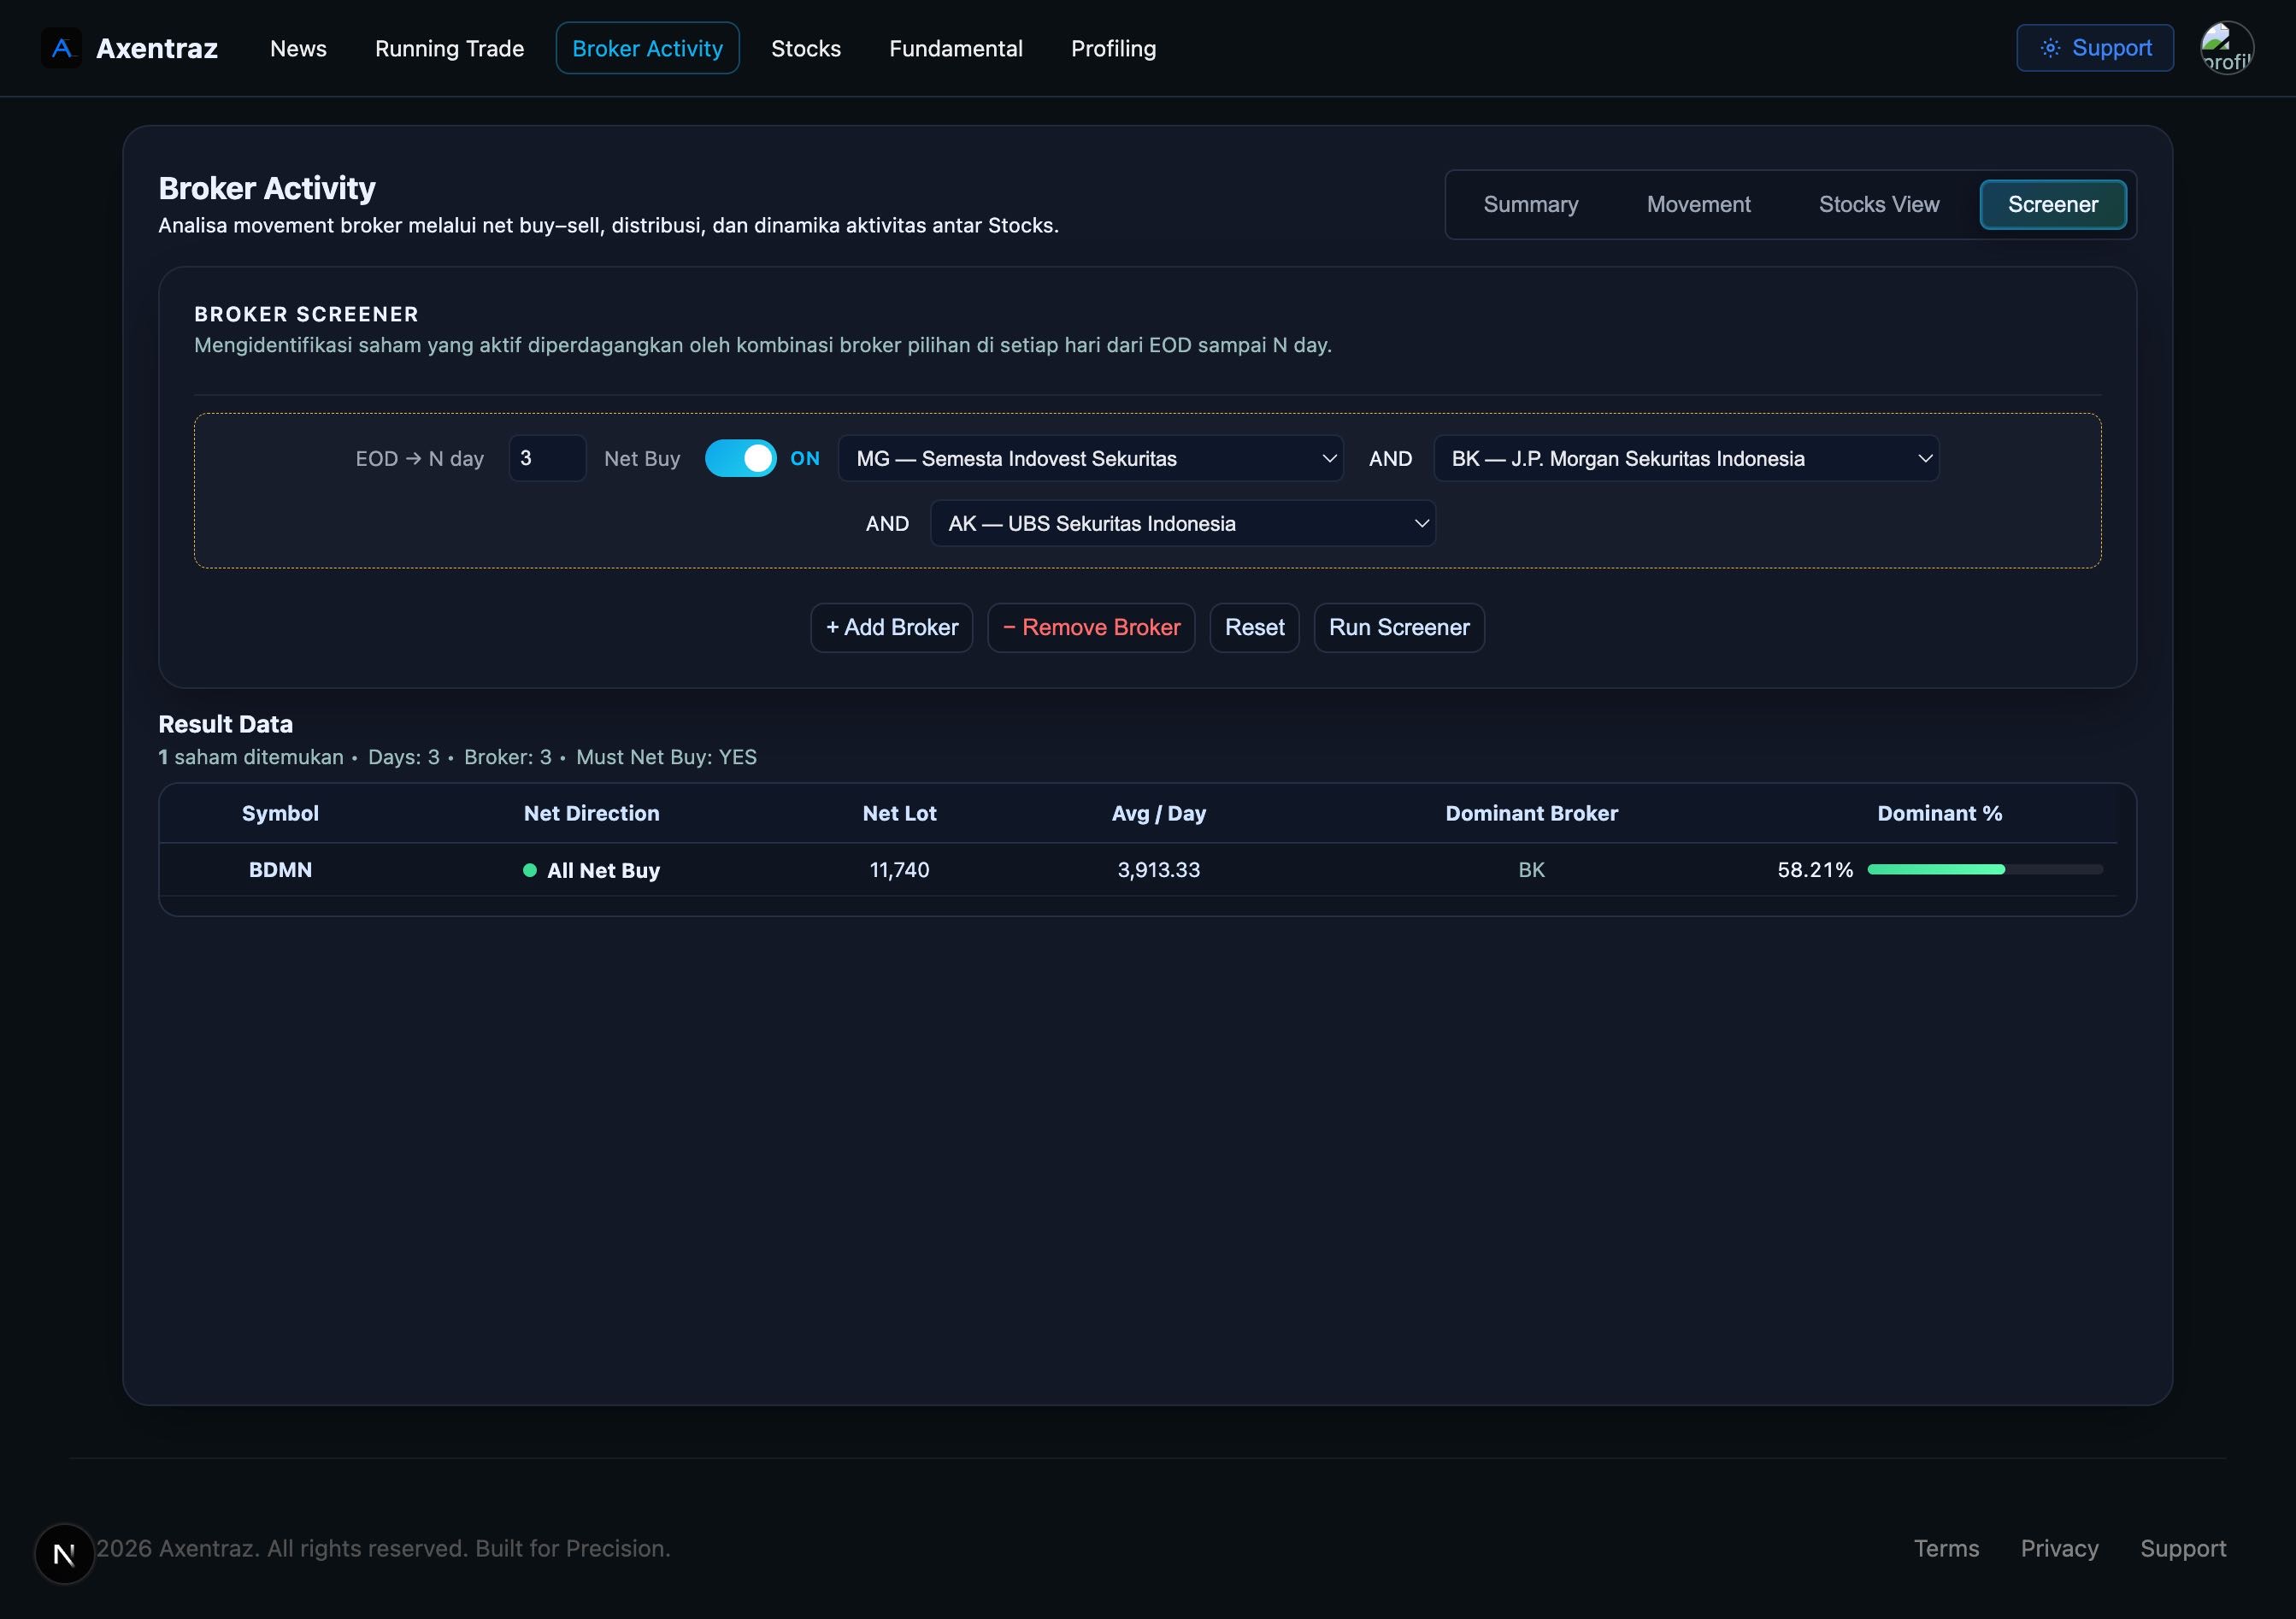Click the Axentraz logo icon
2296x1619 pixels.
pyautogui.click(x=61, y=48)
